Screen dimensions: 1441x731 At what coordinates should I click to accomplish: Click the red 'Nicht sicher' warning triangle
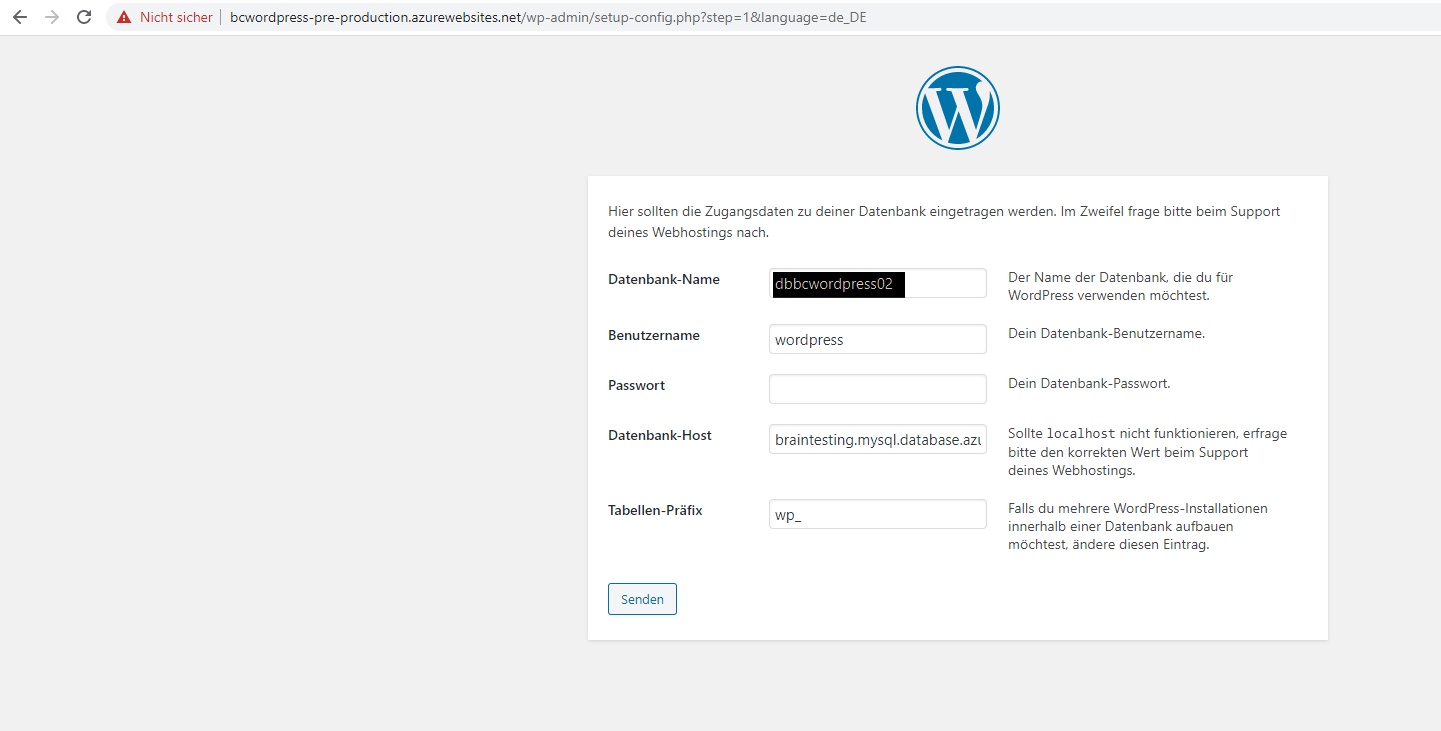click(122, 16)
